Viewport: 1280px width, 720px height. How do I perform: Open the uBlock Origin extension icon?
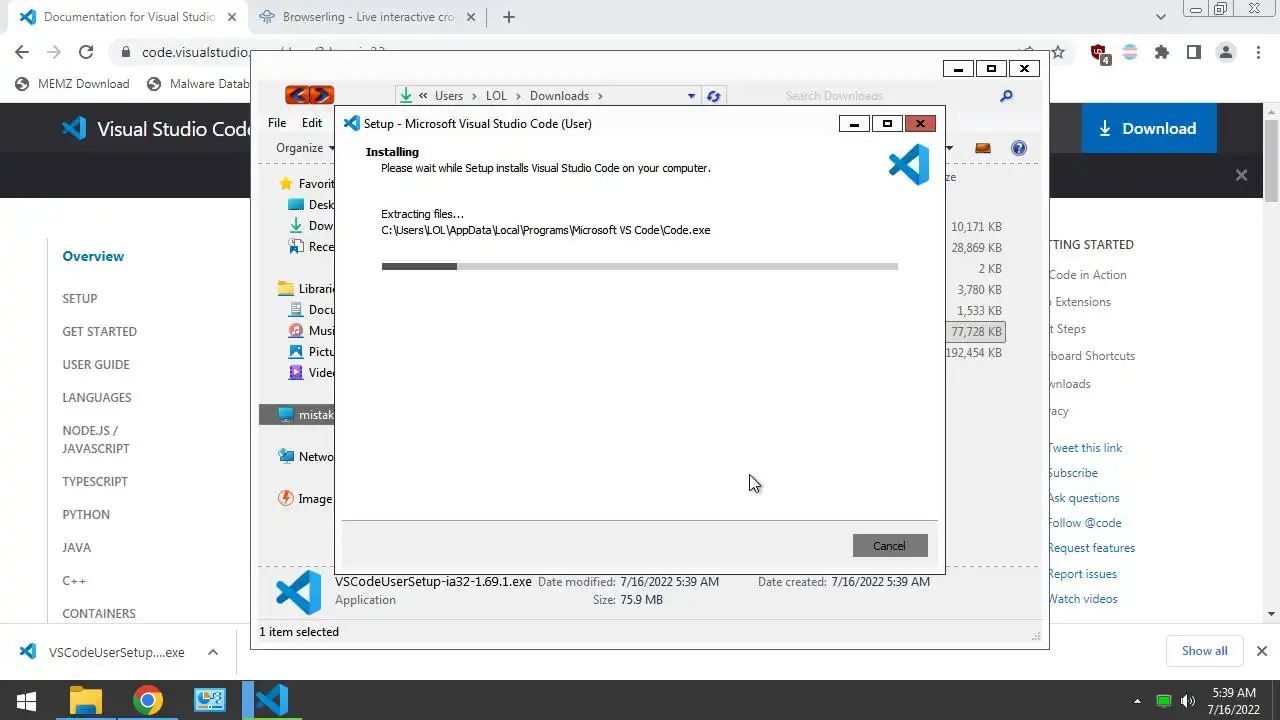coord(1099,53)
